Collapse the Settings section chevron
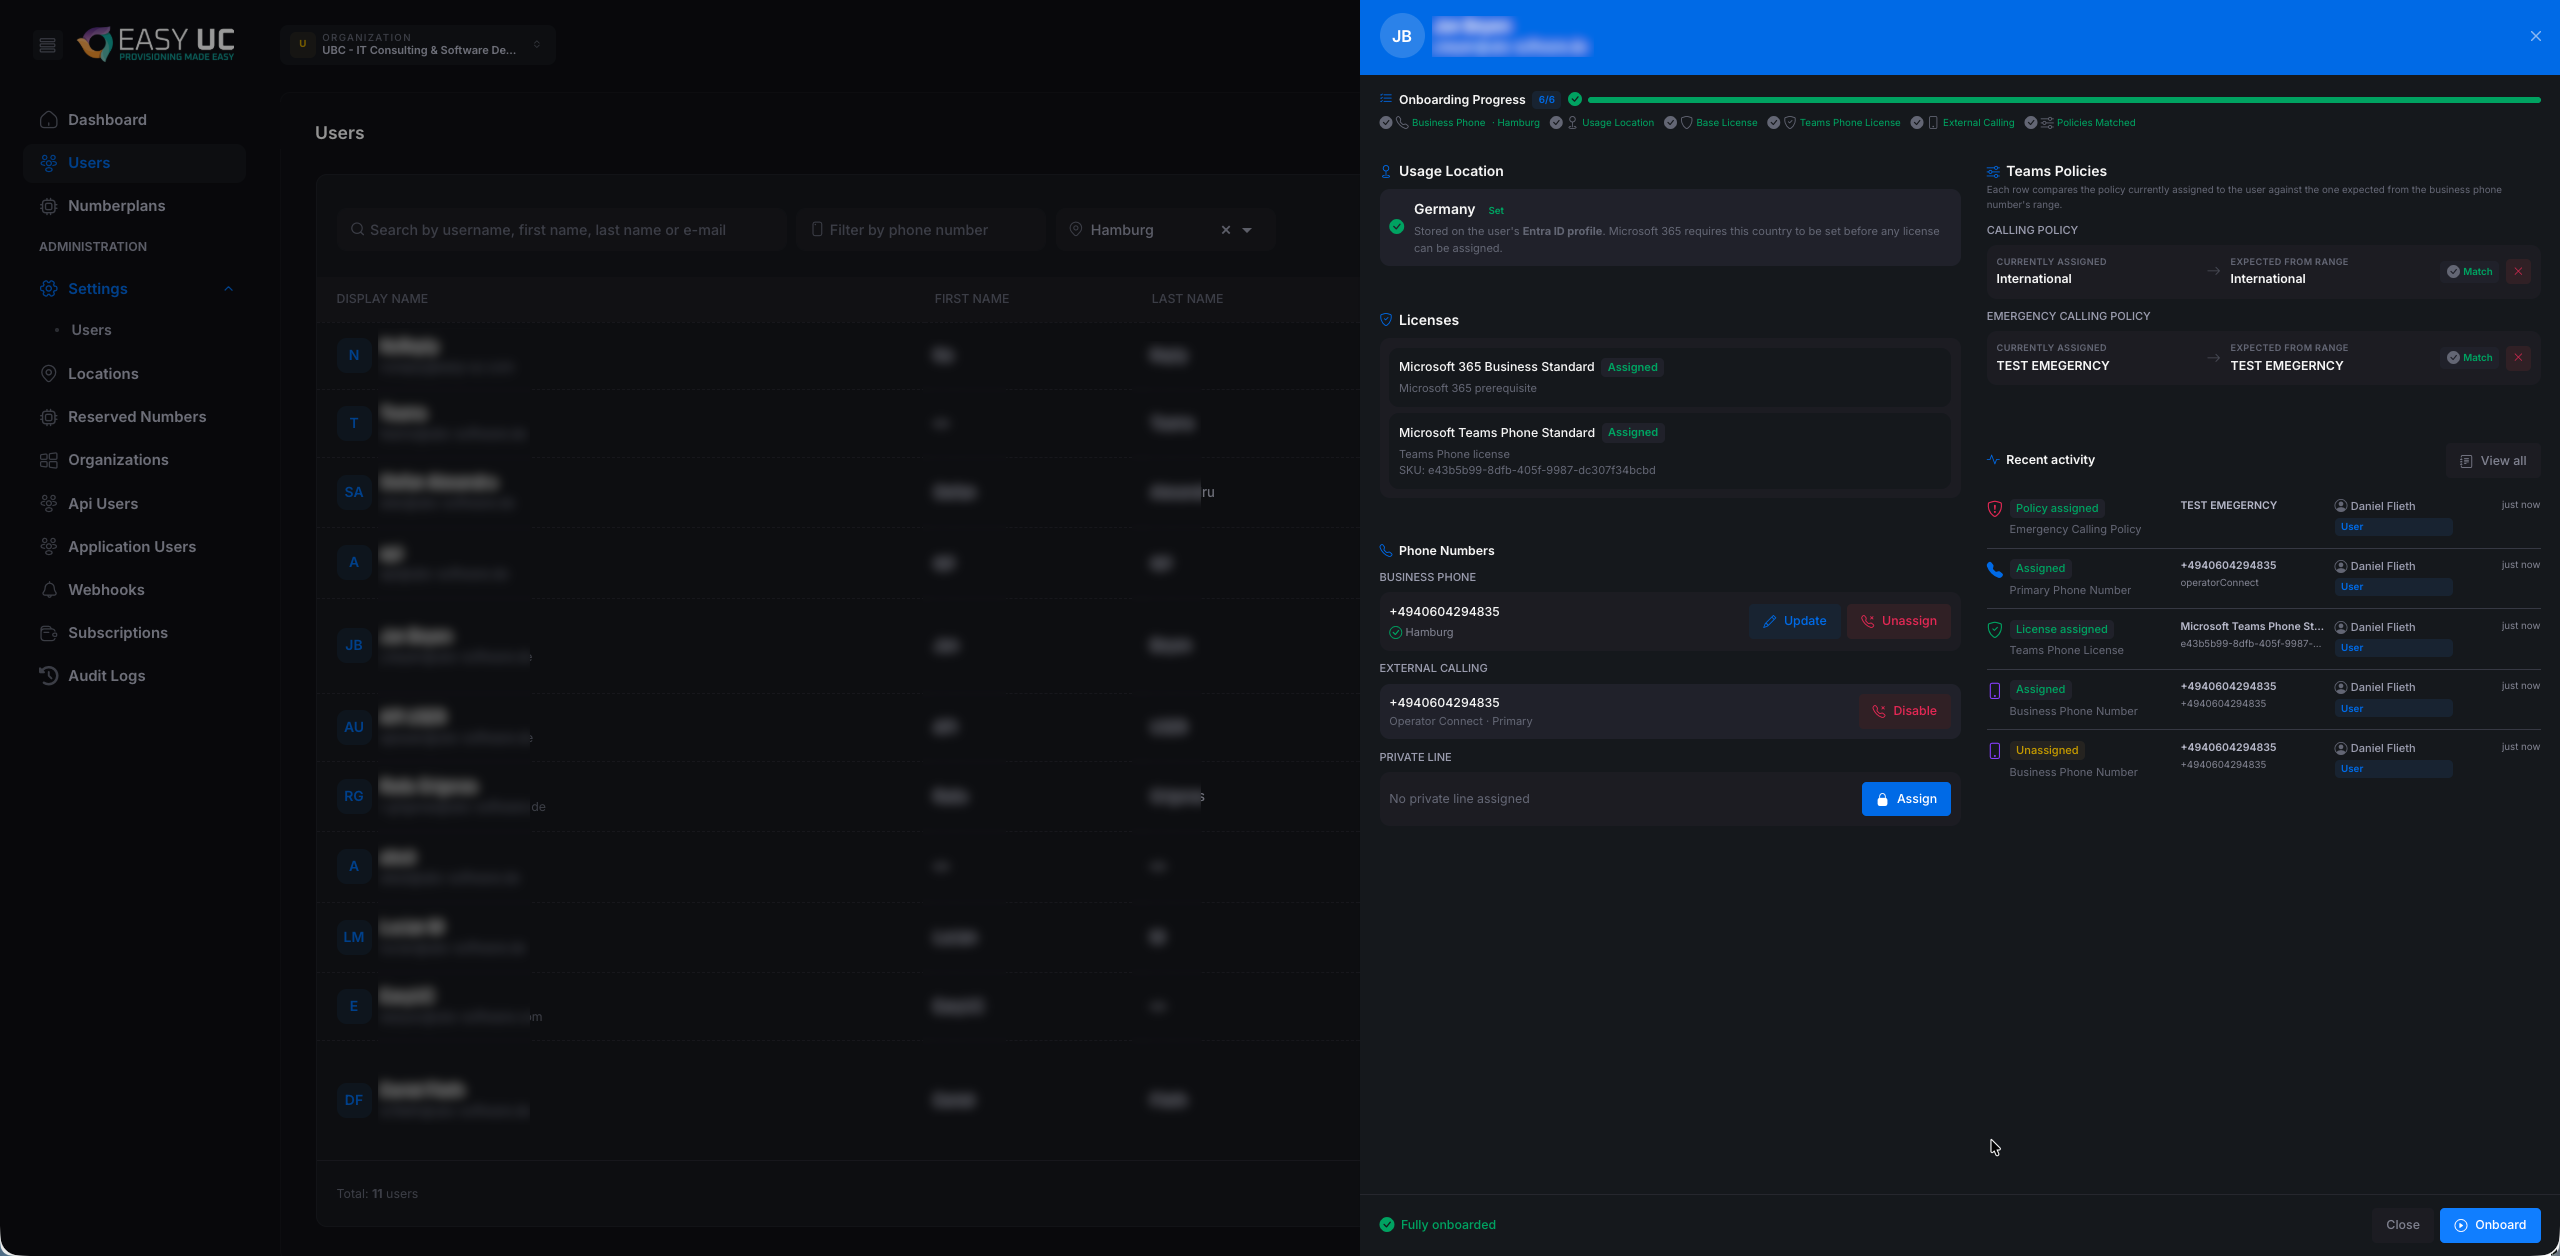The height and width of the screenshot is (1256, 2560). 228,289
